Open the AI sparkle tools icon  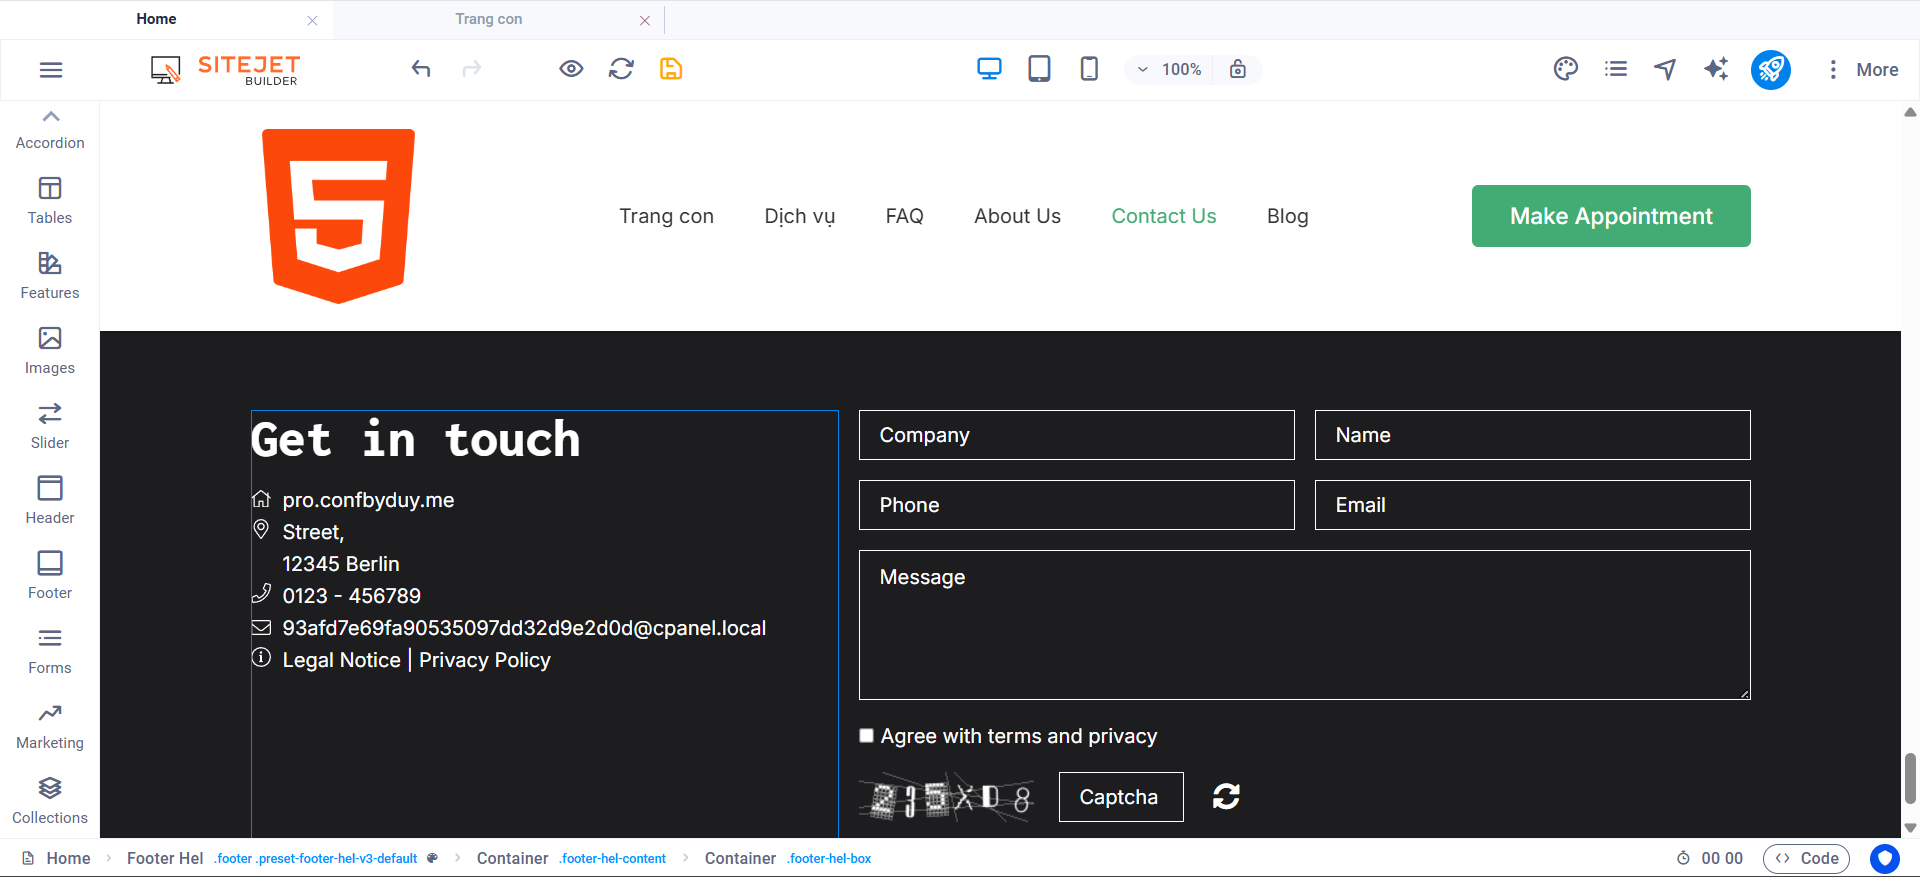[1716, 69]
